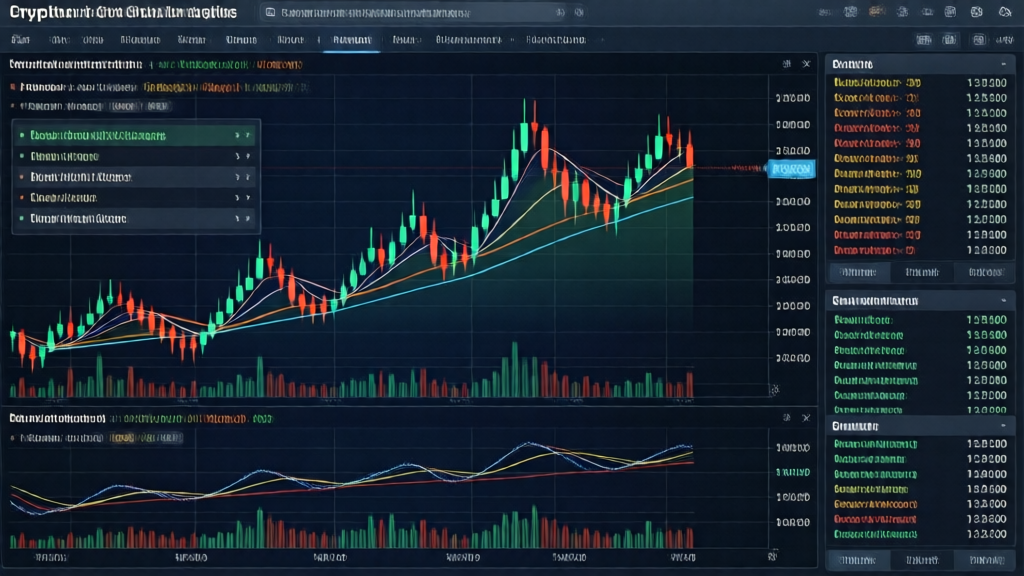Click the rightmost icon in the top-right toolbar

1004,12
